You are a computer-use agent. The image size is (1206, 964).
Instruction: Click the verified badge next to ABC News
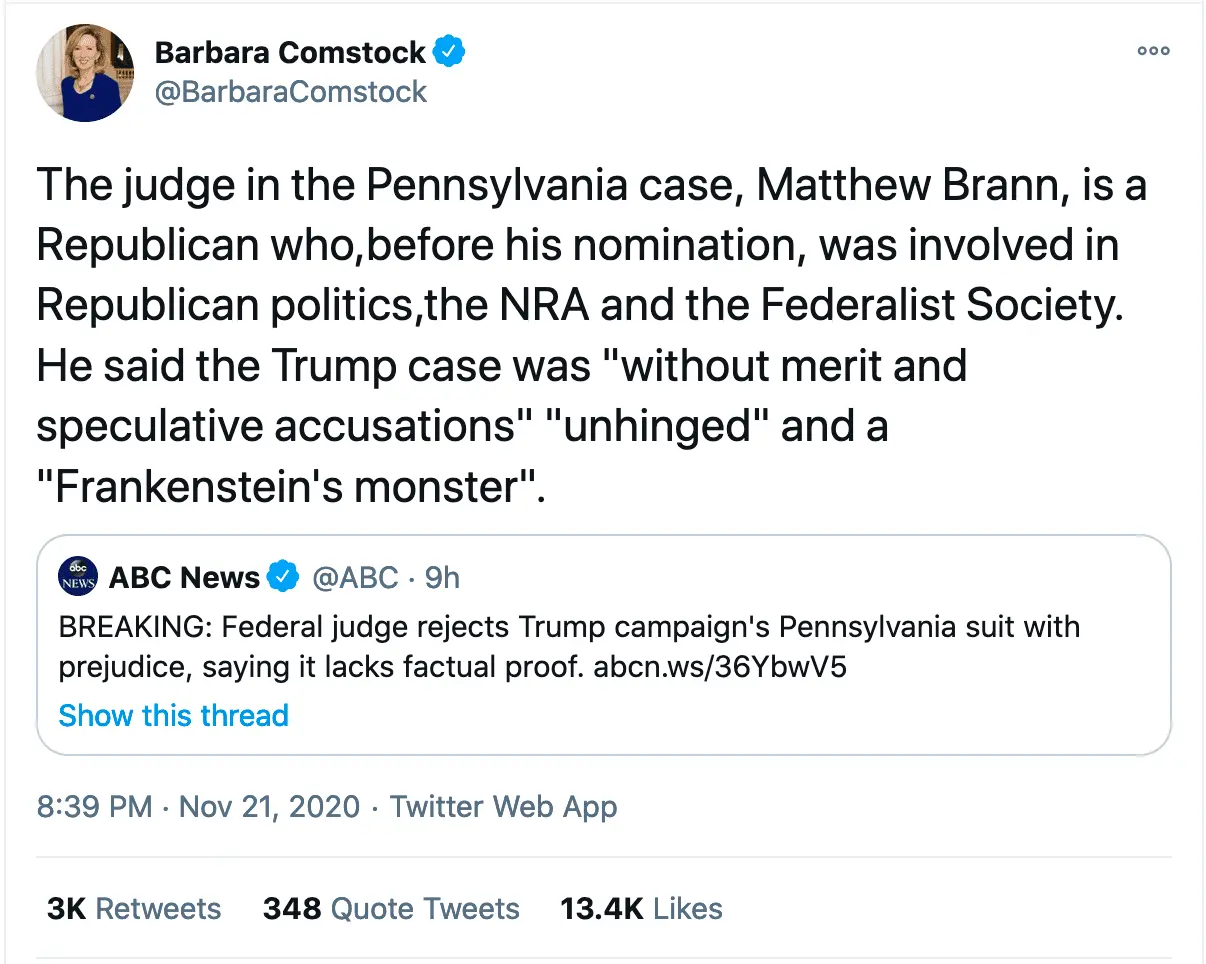point(284,577)
